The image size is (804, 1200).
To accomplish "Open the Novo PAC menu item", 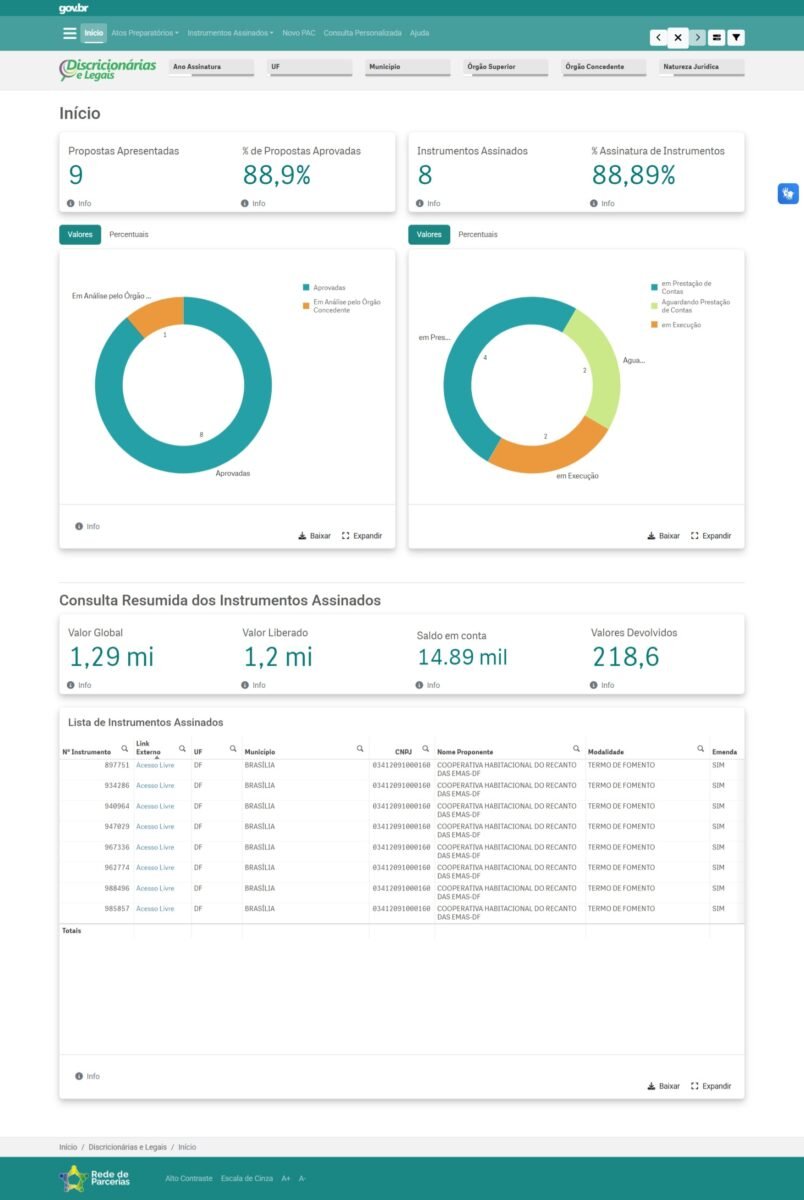I will [298, 33].
